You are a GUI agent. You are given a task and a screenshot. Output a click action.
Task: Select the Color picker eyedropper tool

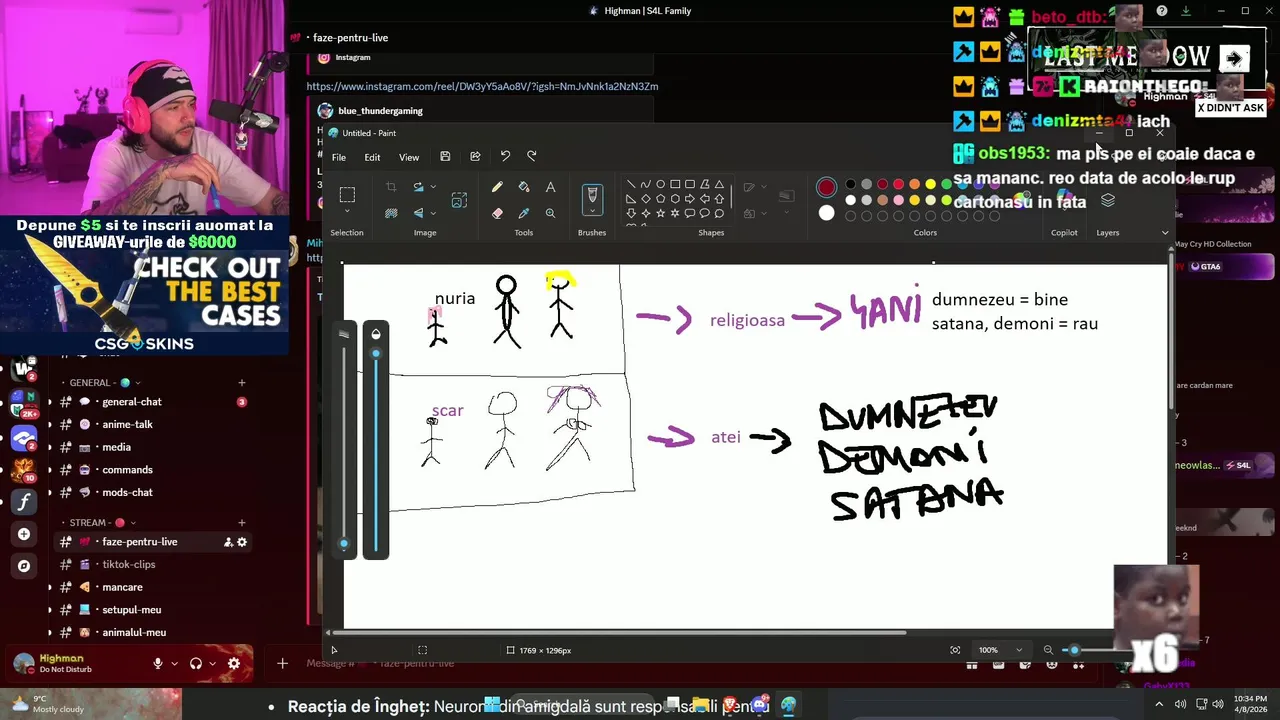pos(523,213)
